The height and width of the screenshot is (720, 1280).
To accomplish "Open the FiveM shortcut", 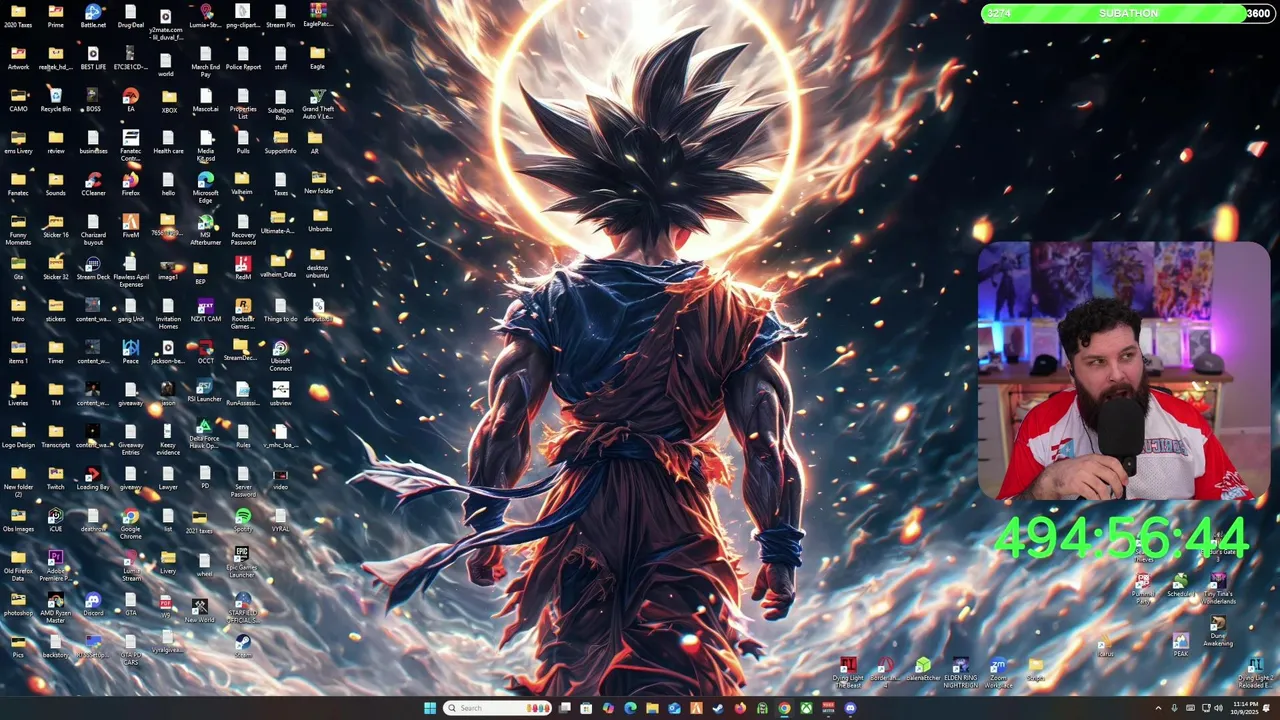I will (x=131, y=226).
